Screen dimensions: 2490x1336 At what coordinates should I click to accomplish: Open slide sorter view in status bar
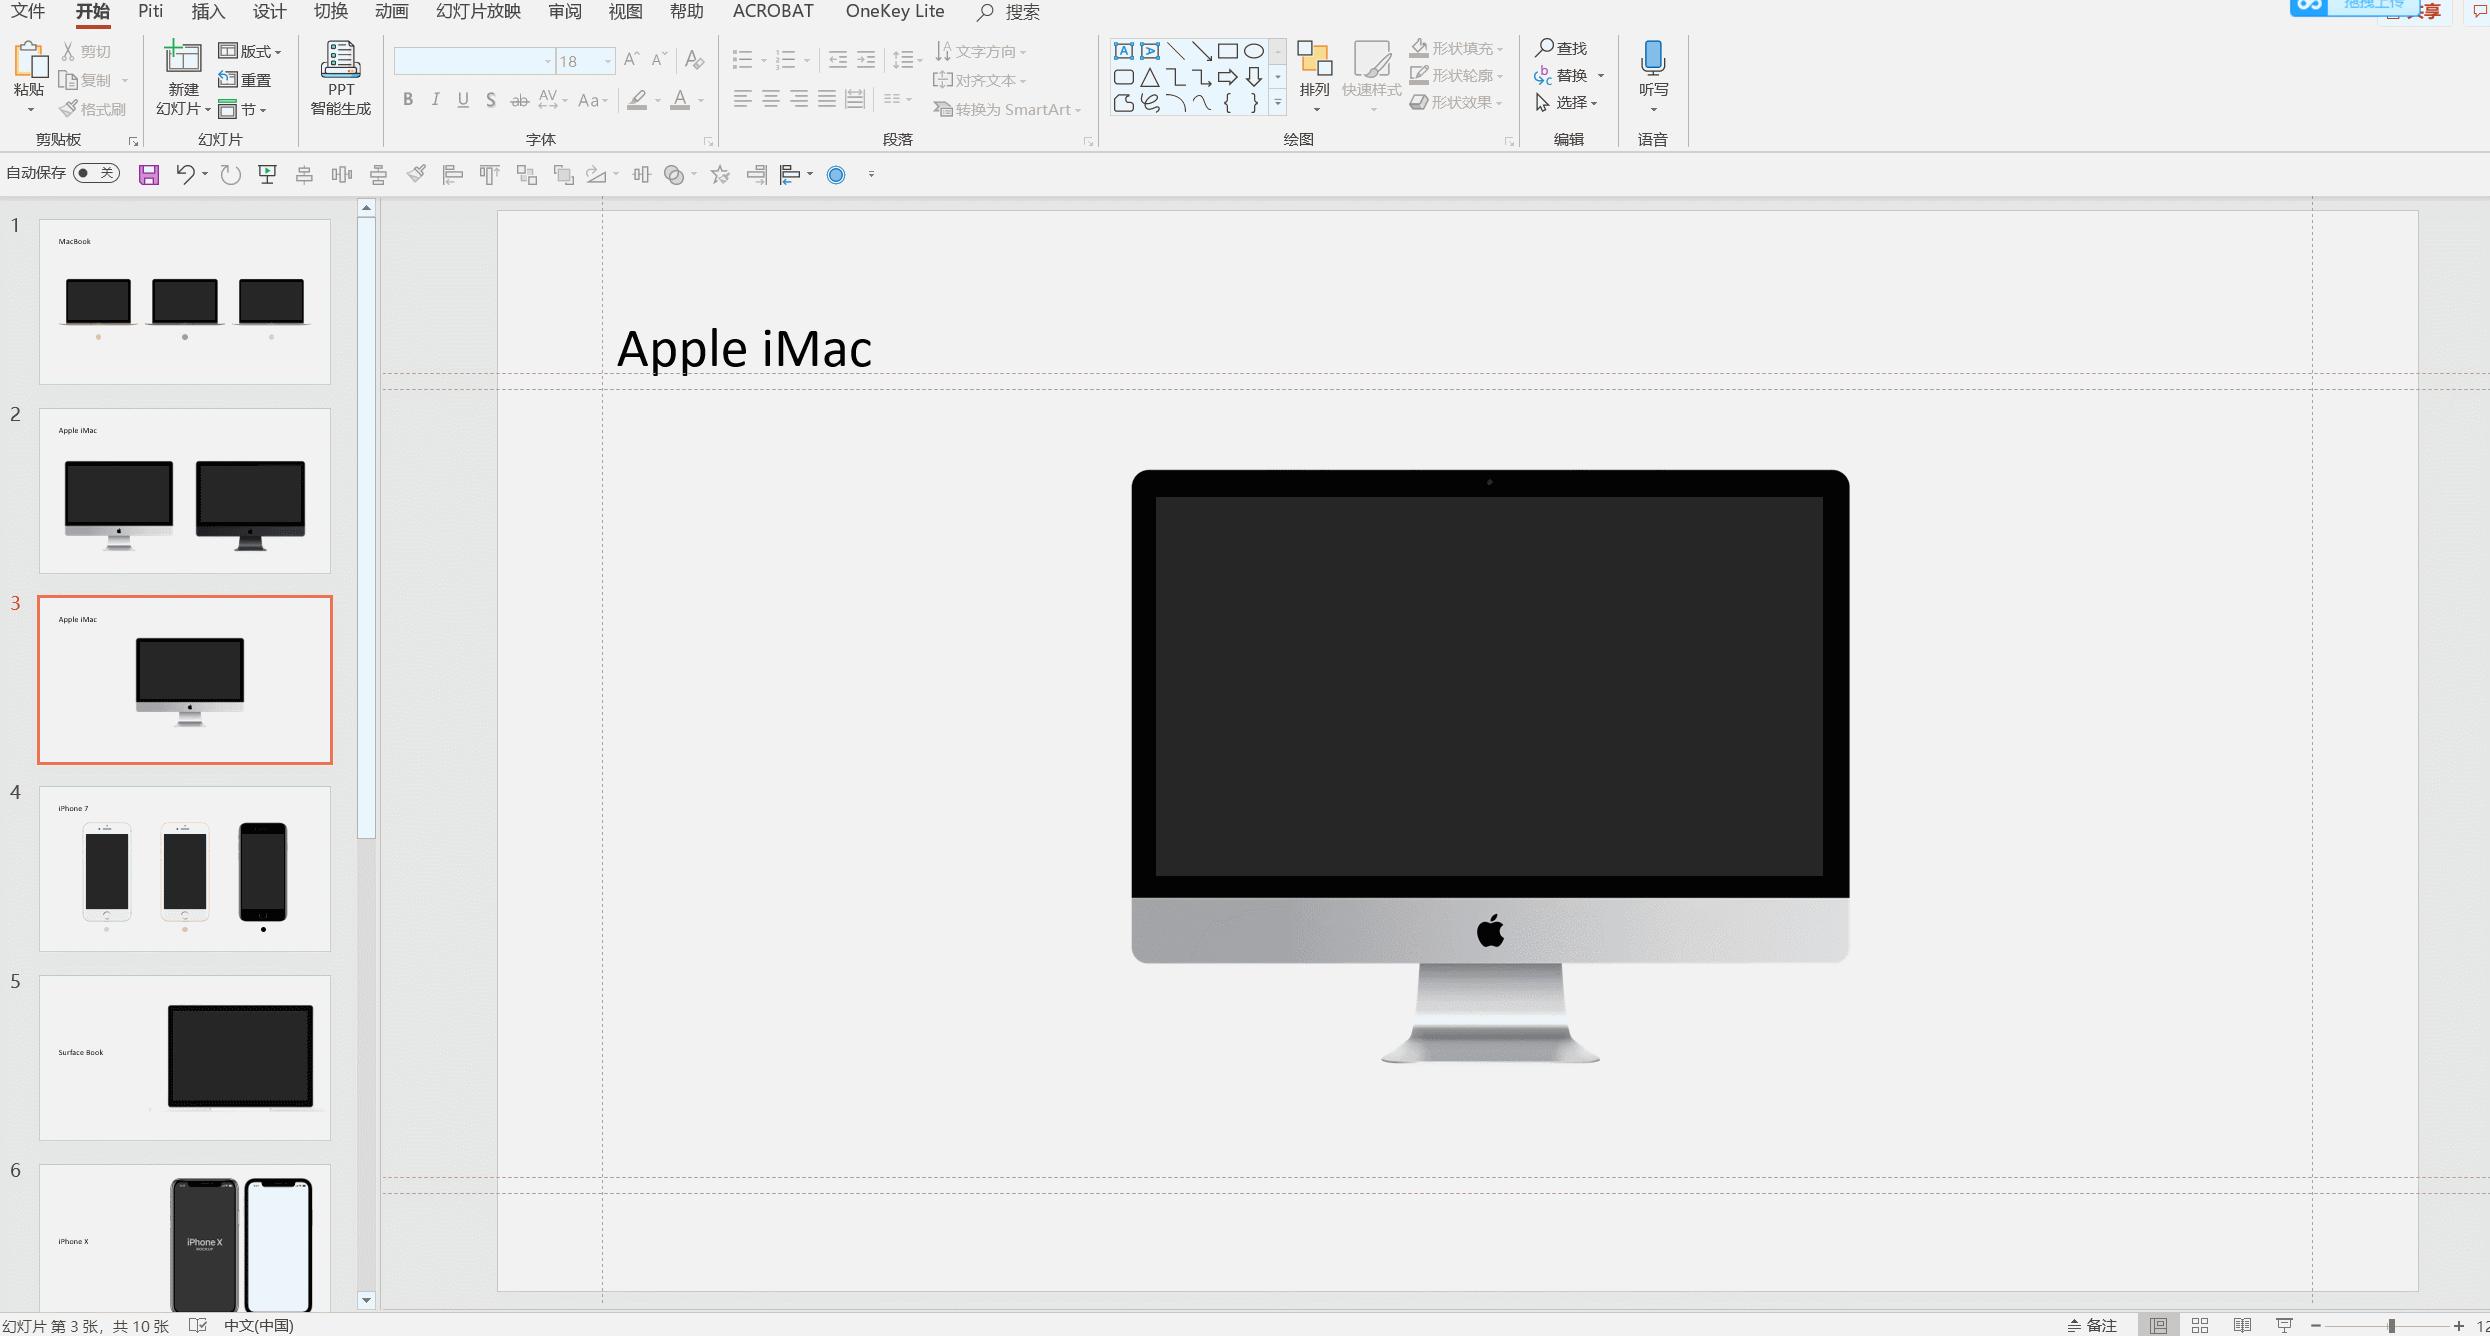coord(2200,1325)
